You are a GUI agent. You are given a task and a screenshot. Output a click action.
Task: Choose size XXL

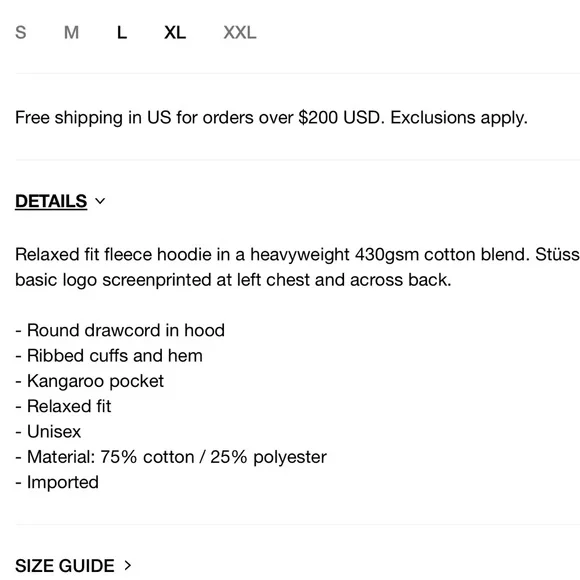point(240,33)
